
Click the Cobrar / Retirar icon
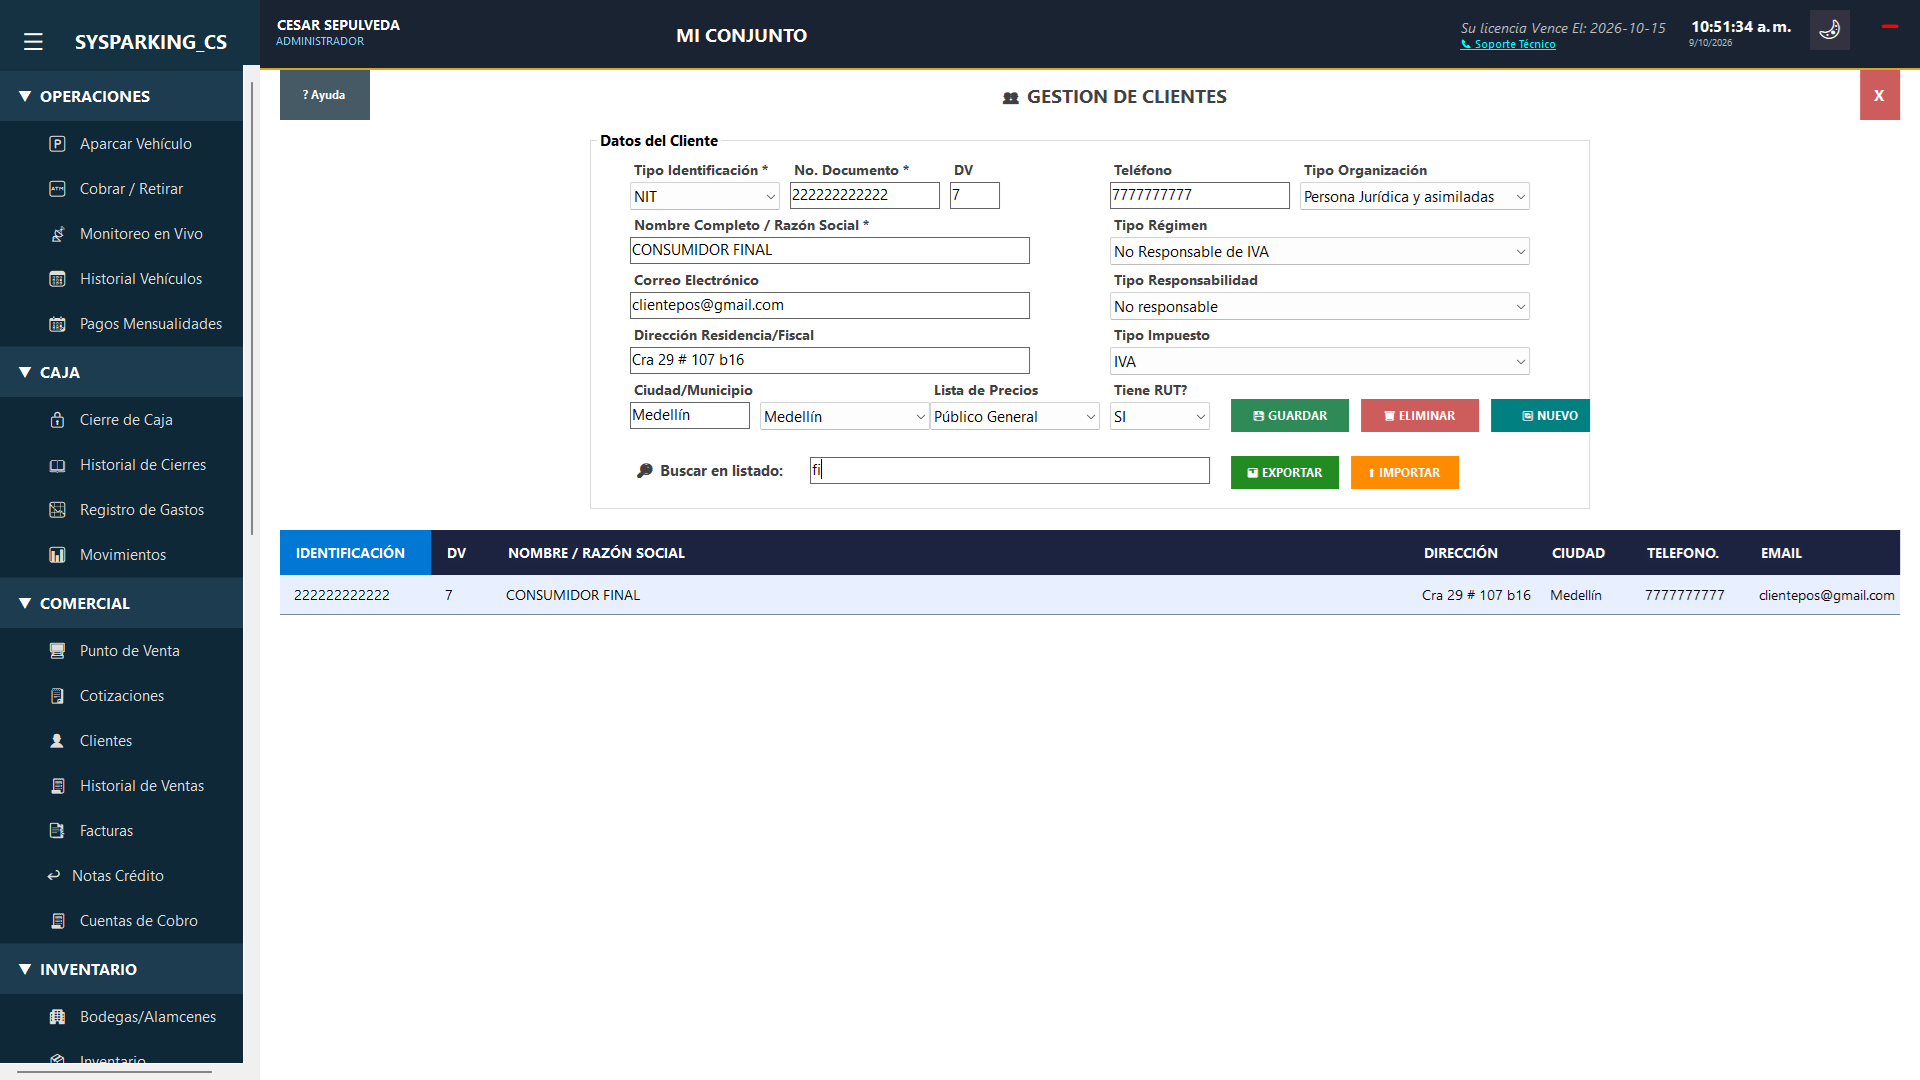coord(57,189)
